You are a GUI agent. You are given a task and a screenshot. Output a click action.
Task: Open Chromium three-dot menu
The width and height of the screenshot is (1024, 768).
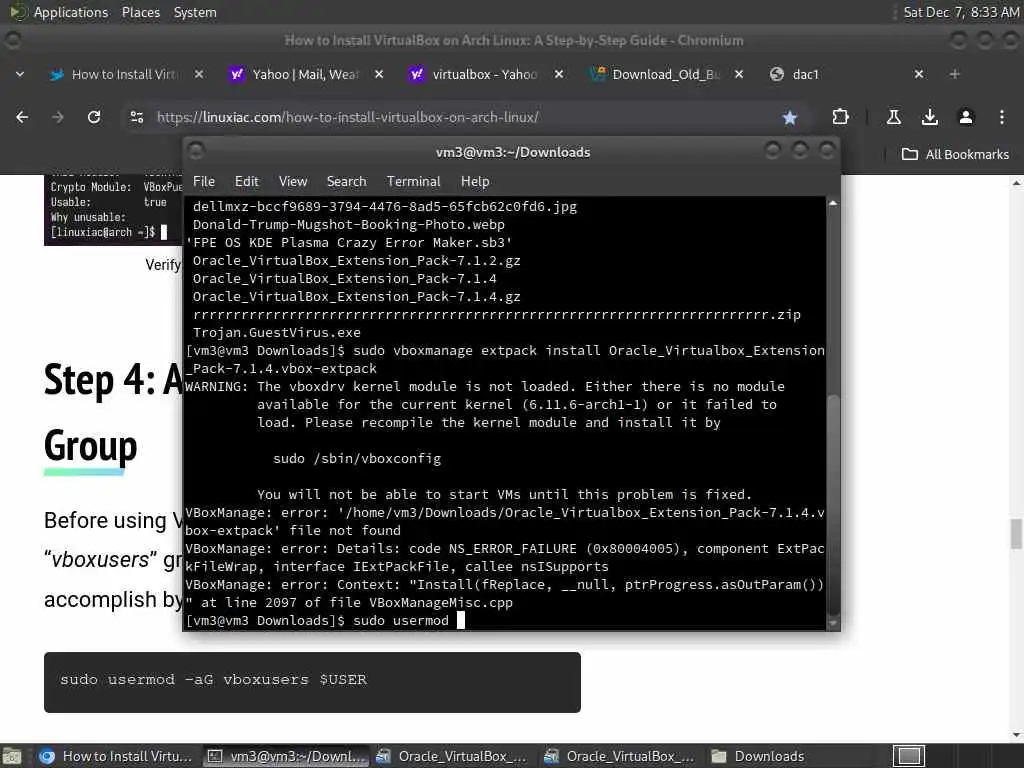click(1002, 118)
